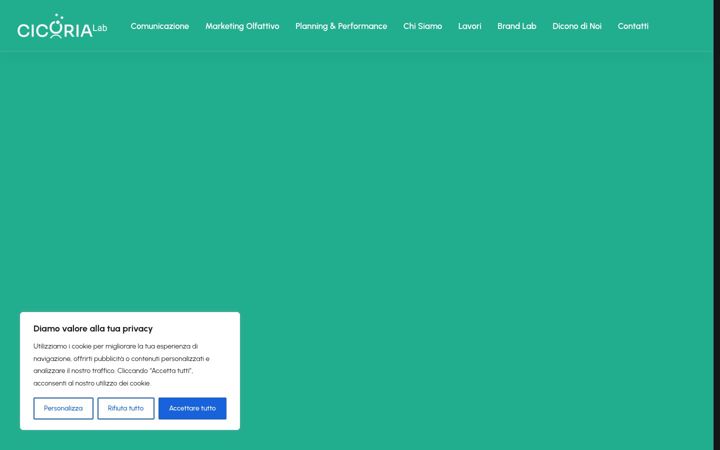The height and width of the screenshot is (450, 720).
Task: Click the Cicoria Lab logo
Action: pyautogui.click(x=62, y=26)
